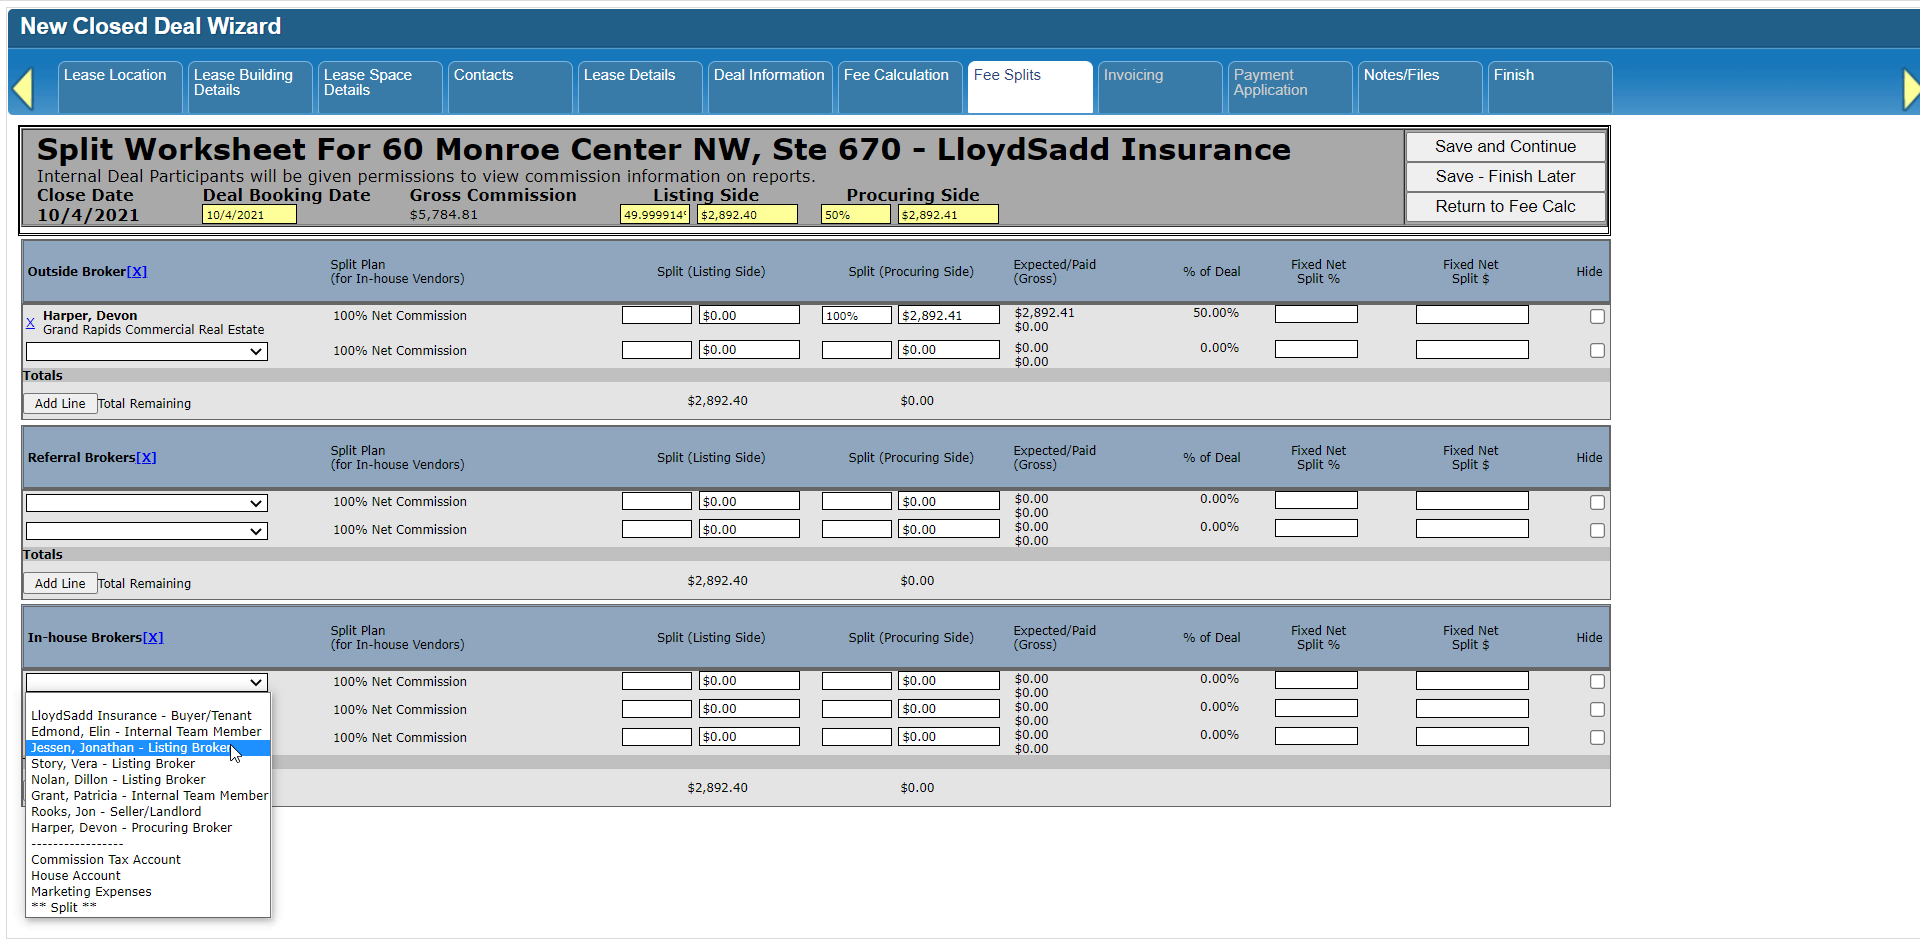The width and height of the screenshot is (1920, 942).
Task: Click the [X] next to Outside Broker
Action: (137, 272)
